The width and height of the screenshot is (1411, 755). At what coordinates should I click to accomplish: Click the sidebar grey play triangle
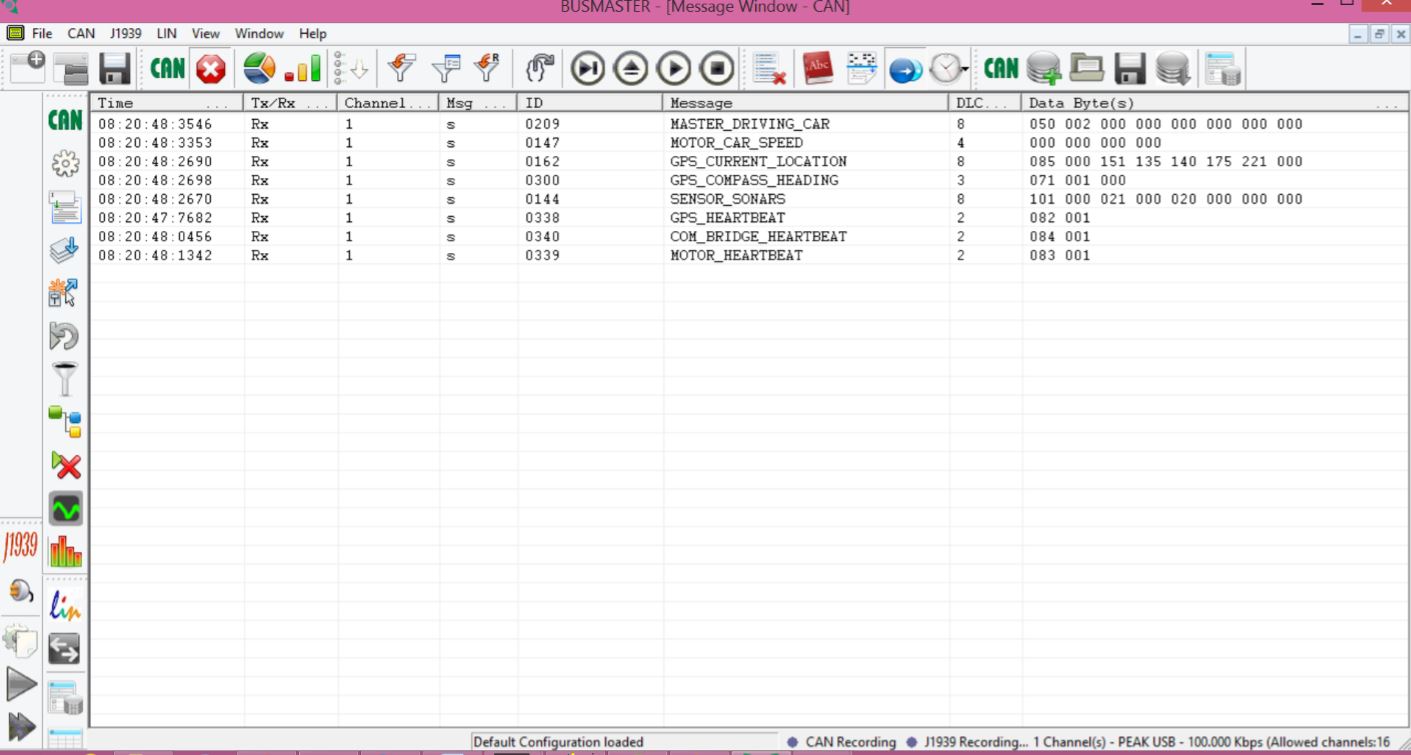coord(21,686)
